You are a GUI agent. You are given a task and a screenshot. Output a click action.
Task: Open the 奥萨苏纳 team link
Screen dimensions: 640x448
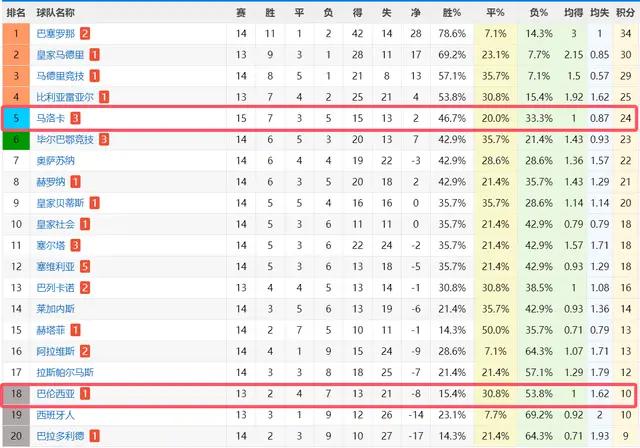pos(56,161)
